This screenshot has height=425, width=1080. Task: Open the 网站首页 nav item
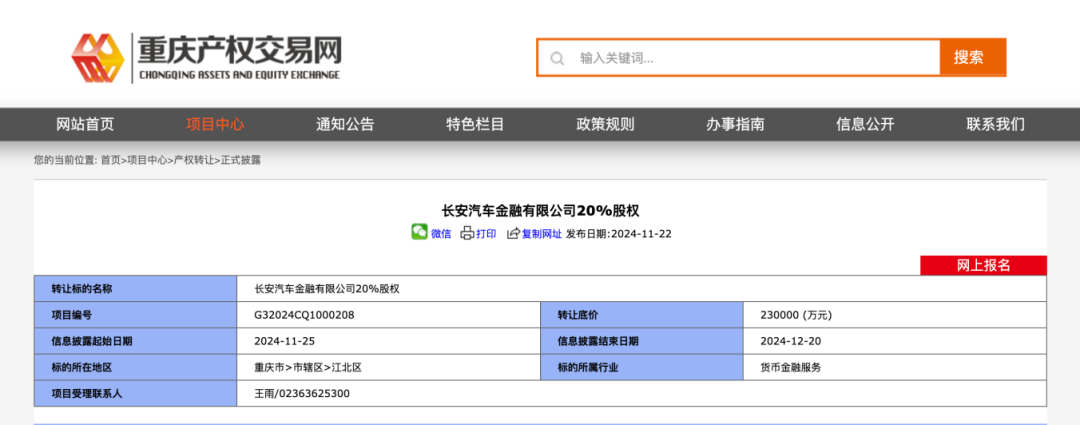pos(85,125)
